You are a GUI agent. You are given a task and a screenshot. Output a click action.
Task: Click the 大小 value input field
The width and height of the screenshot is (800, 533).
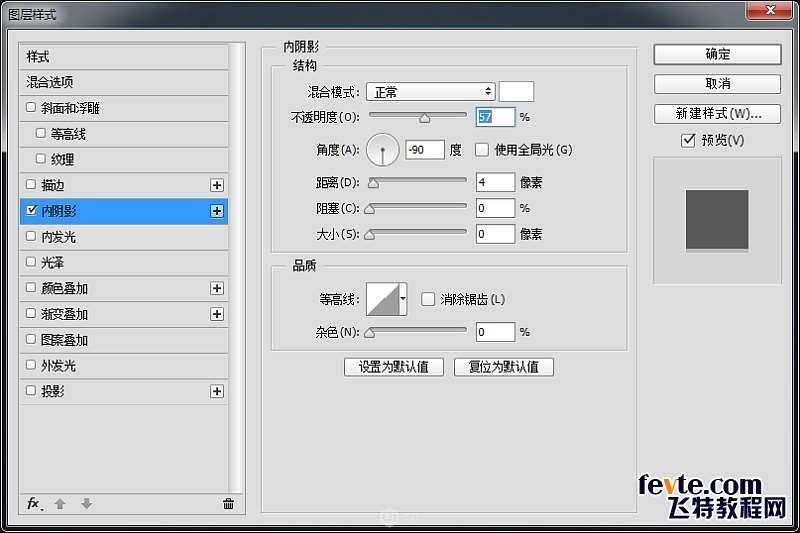click(x=495, y=234)
